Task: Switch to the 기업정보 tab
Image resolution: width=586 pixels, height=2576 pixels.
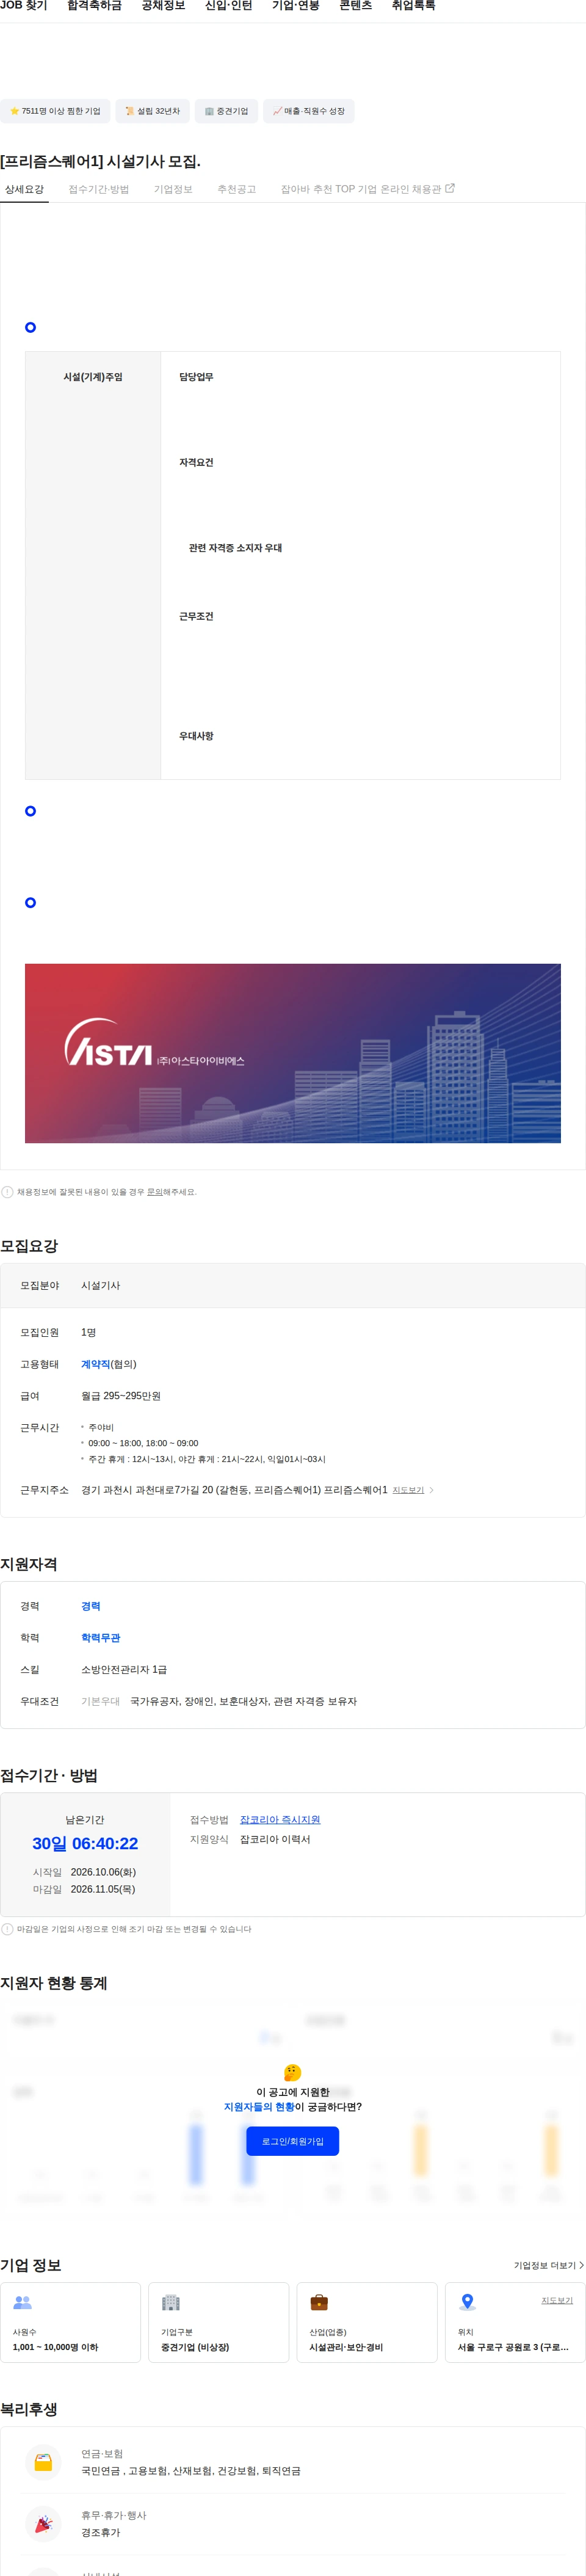Action: click(173, 189)
